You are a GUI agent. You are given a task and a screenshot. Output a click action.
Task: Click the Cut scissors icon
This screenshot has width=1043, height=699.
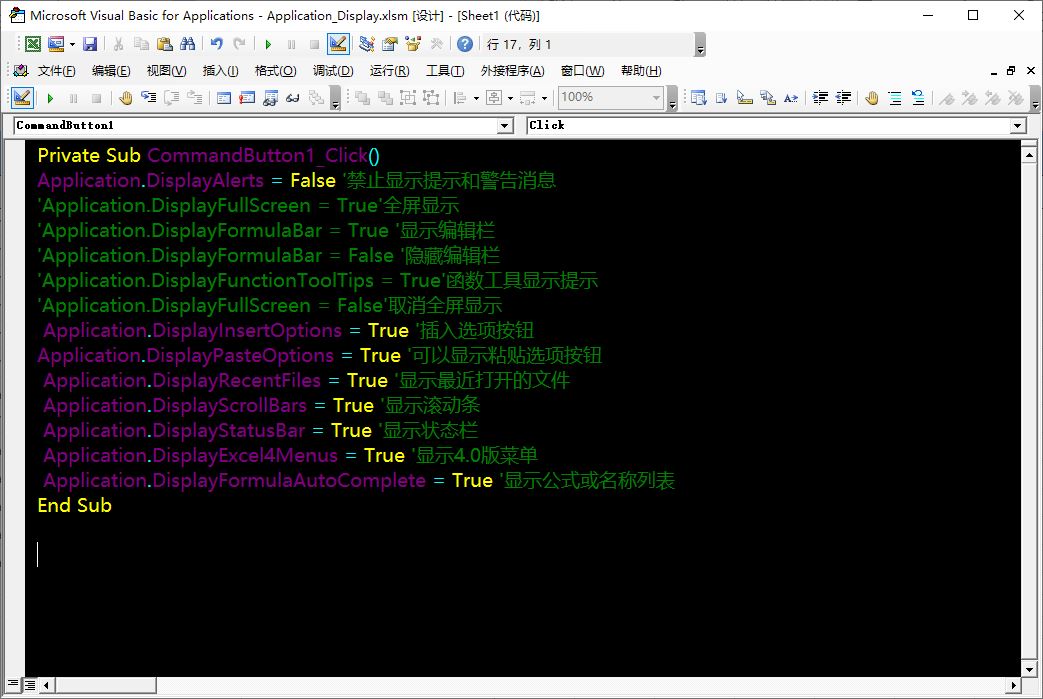tap(118, 45)
